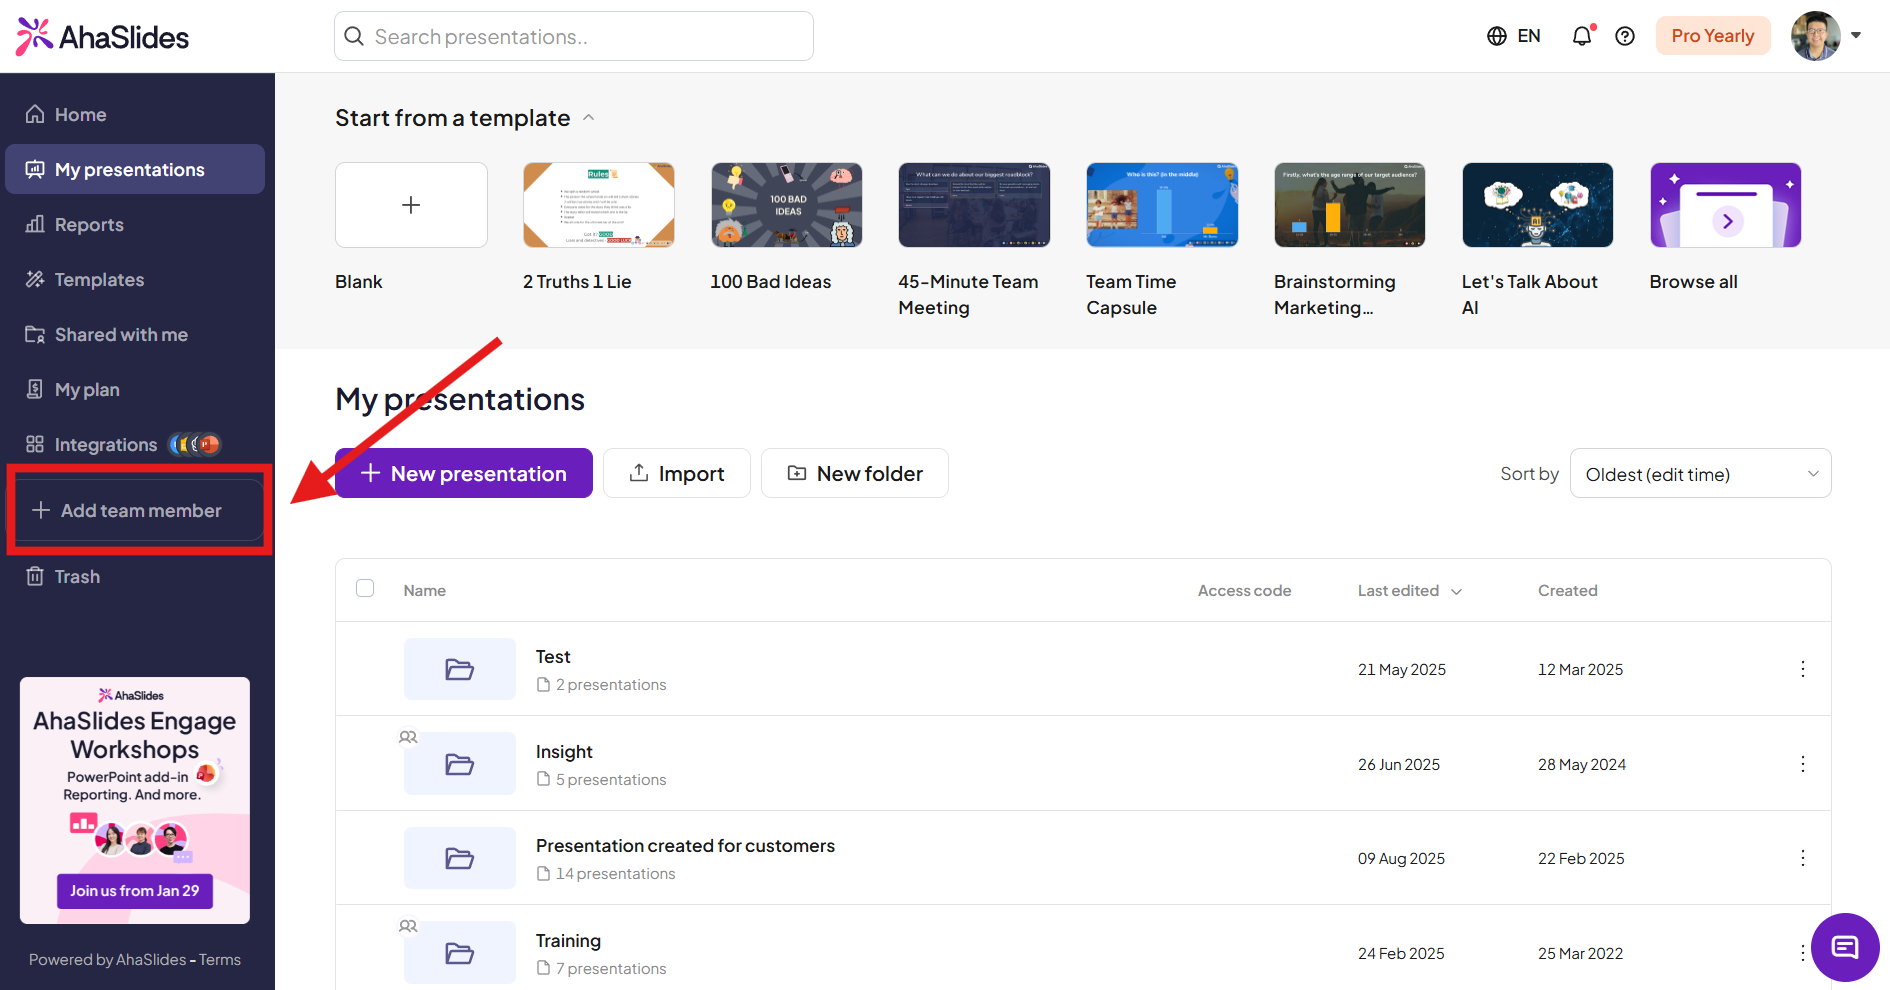Screen dimensions: 1890x990
Task: Click the New presentation button
Action: pos(464,474)
